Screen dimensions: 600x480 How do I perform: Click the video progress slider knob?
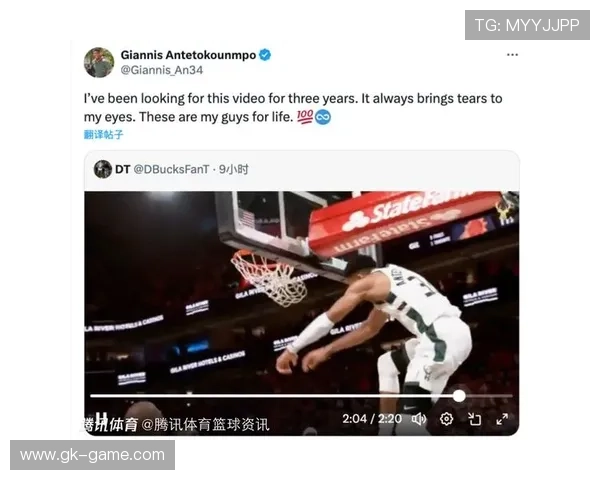459,396
